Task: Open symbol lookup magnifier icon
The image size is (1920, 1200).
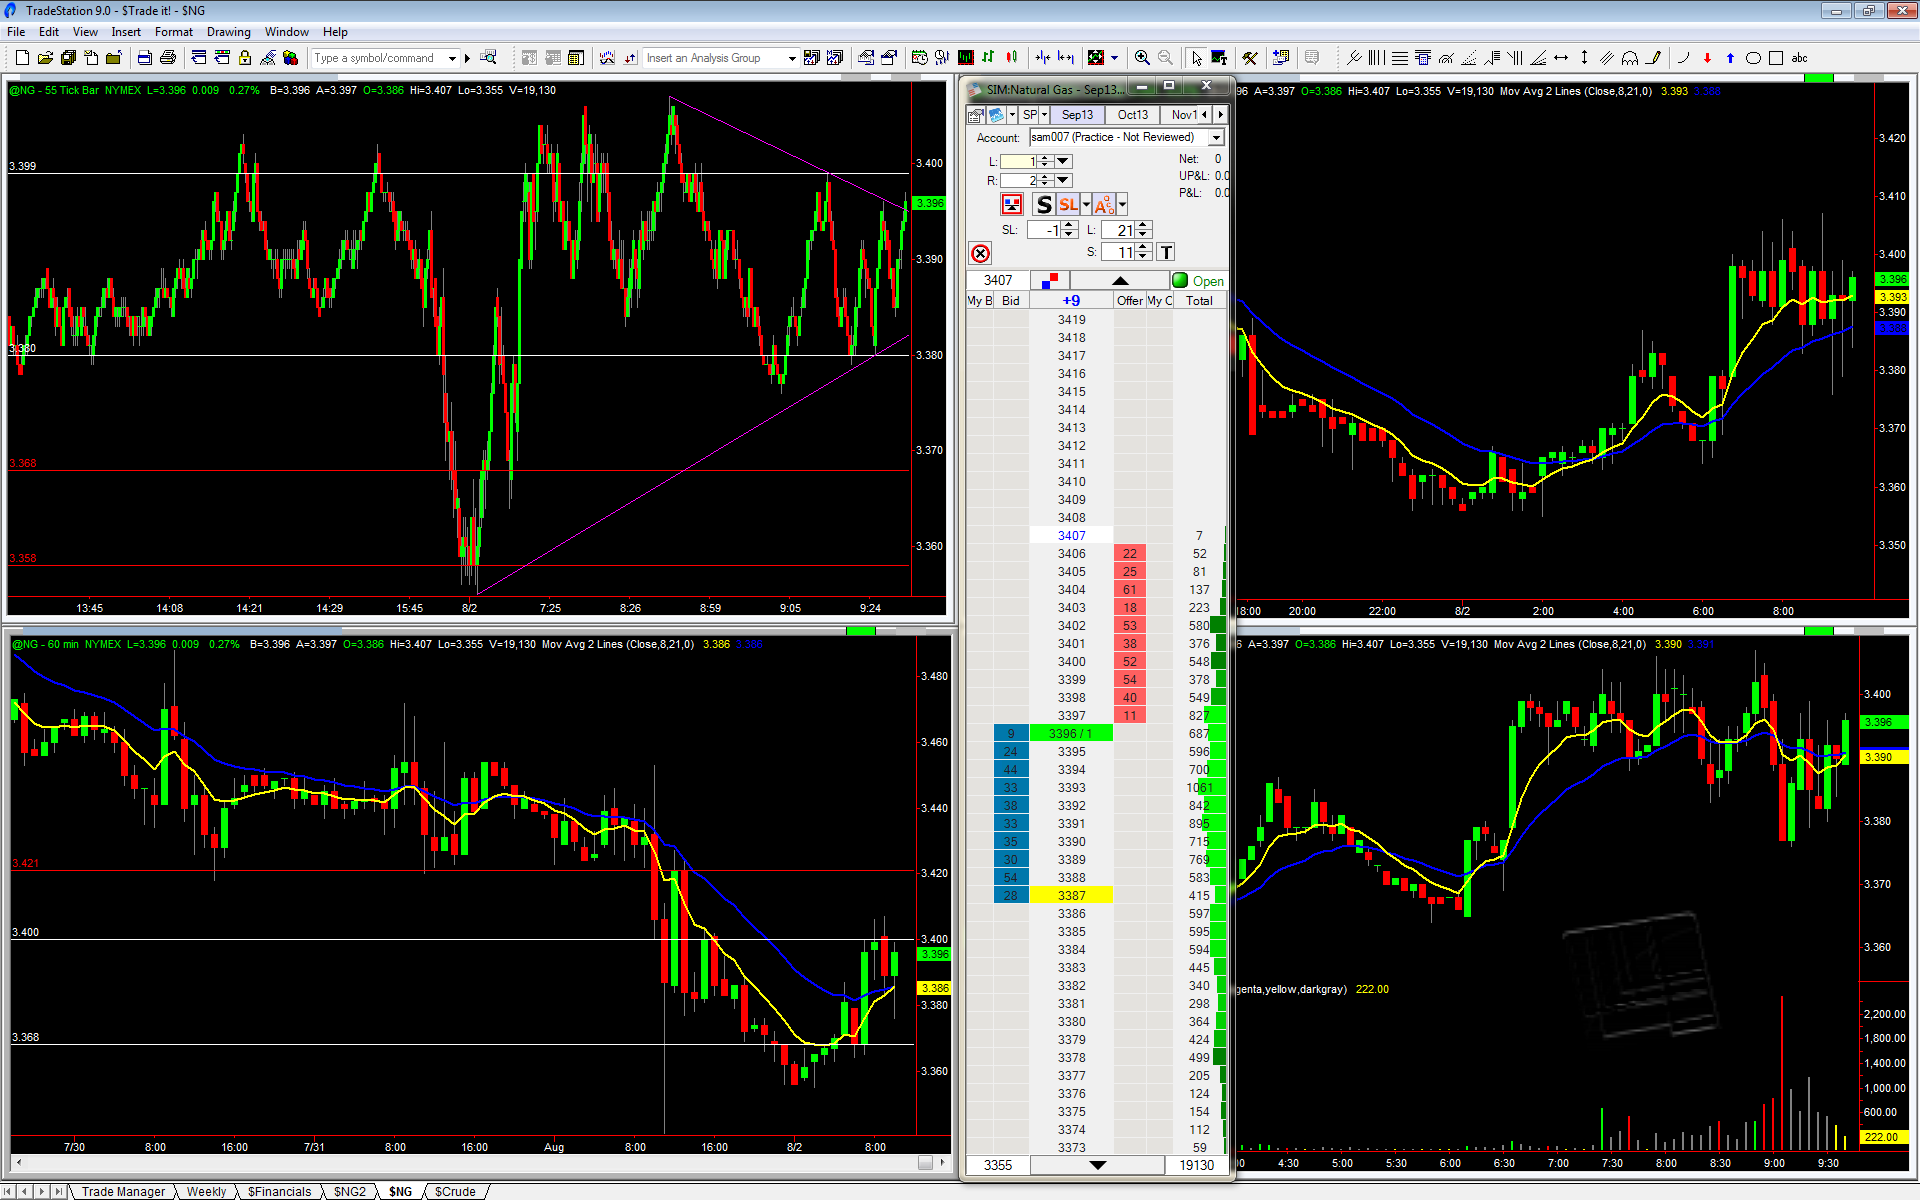Action: coord(488,58)
